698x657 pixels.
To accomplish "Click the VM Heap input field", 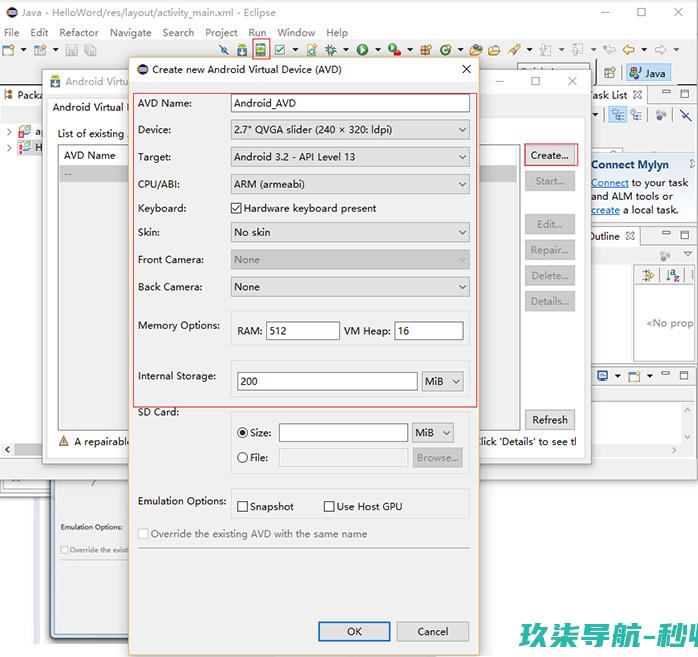I will click(x=429, y=331).
